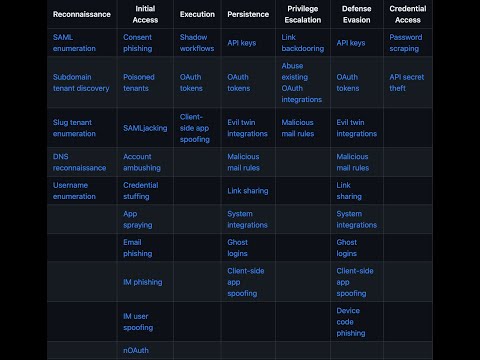Open Email phishing link
This screenshot has width=480, height=360.
pyautogui.click(x=137, y=248)
